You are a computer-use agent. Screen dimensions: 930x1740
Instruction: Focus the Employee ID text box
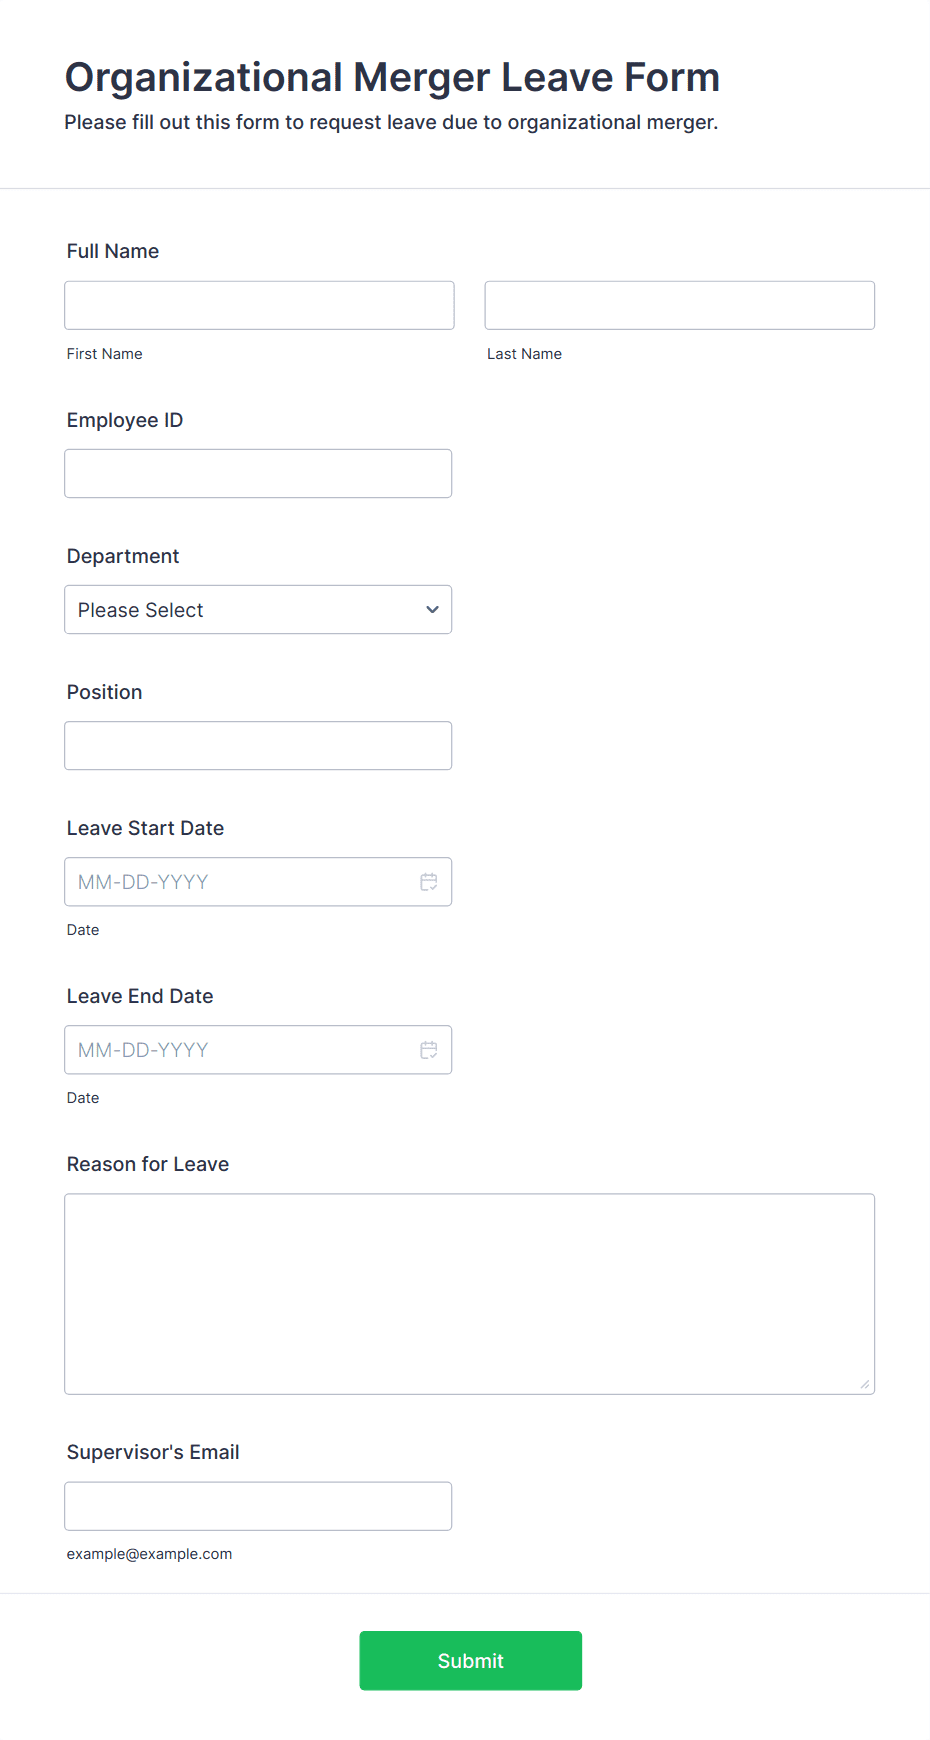pos(258,473)
